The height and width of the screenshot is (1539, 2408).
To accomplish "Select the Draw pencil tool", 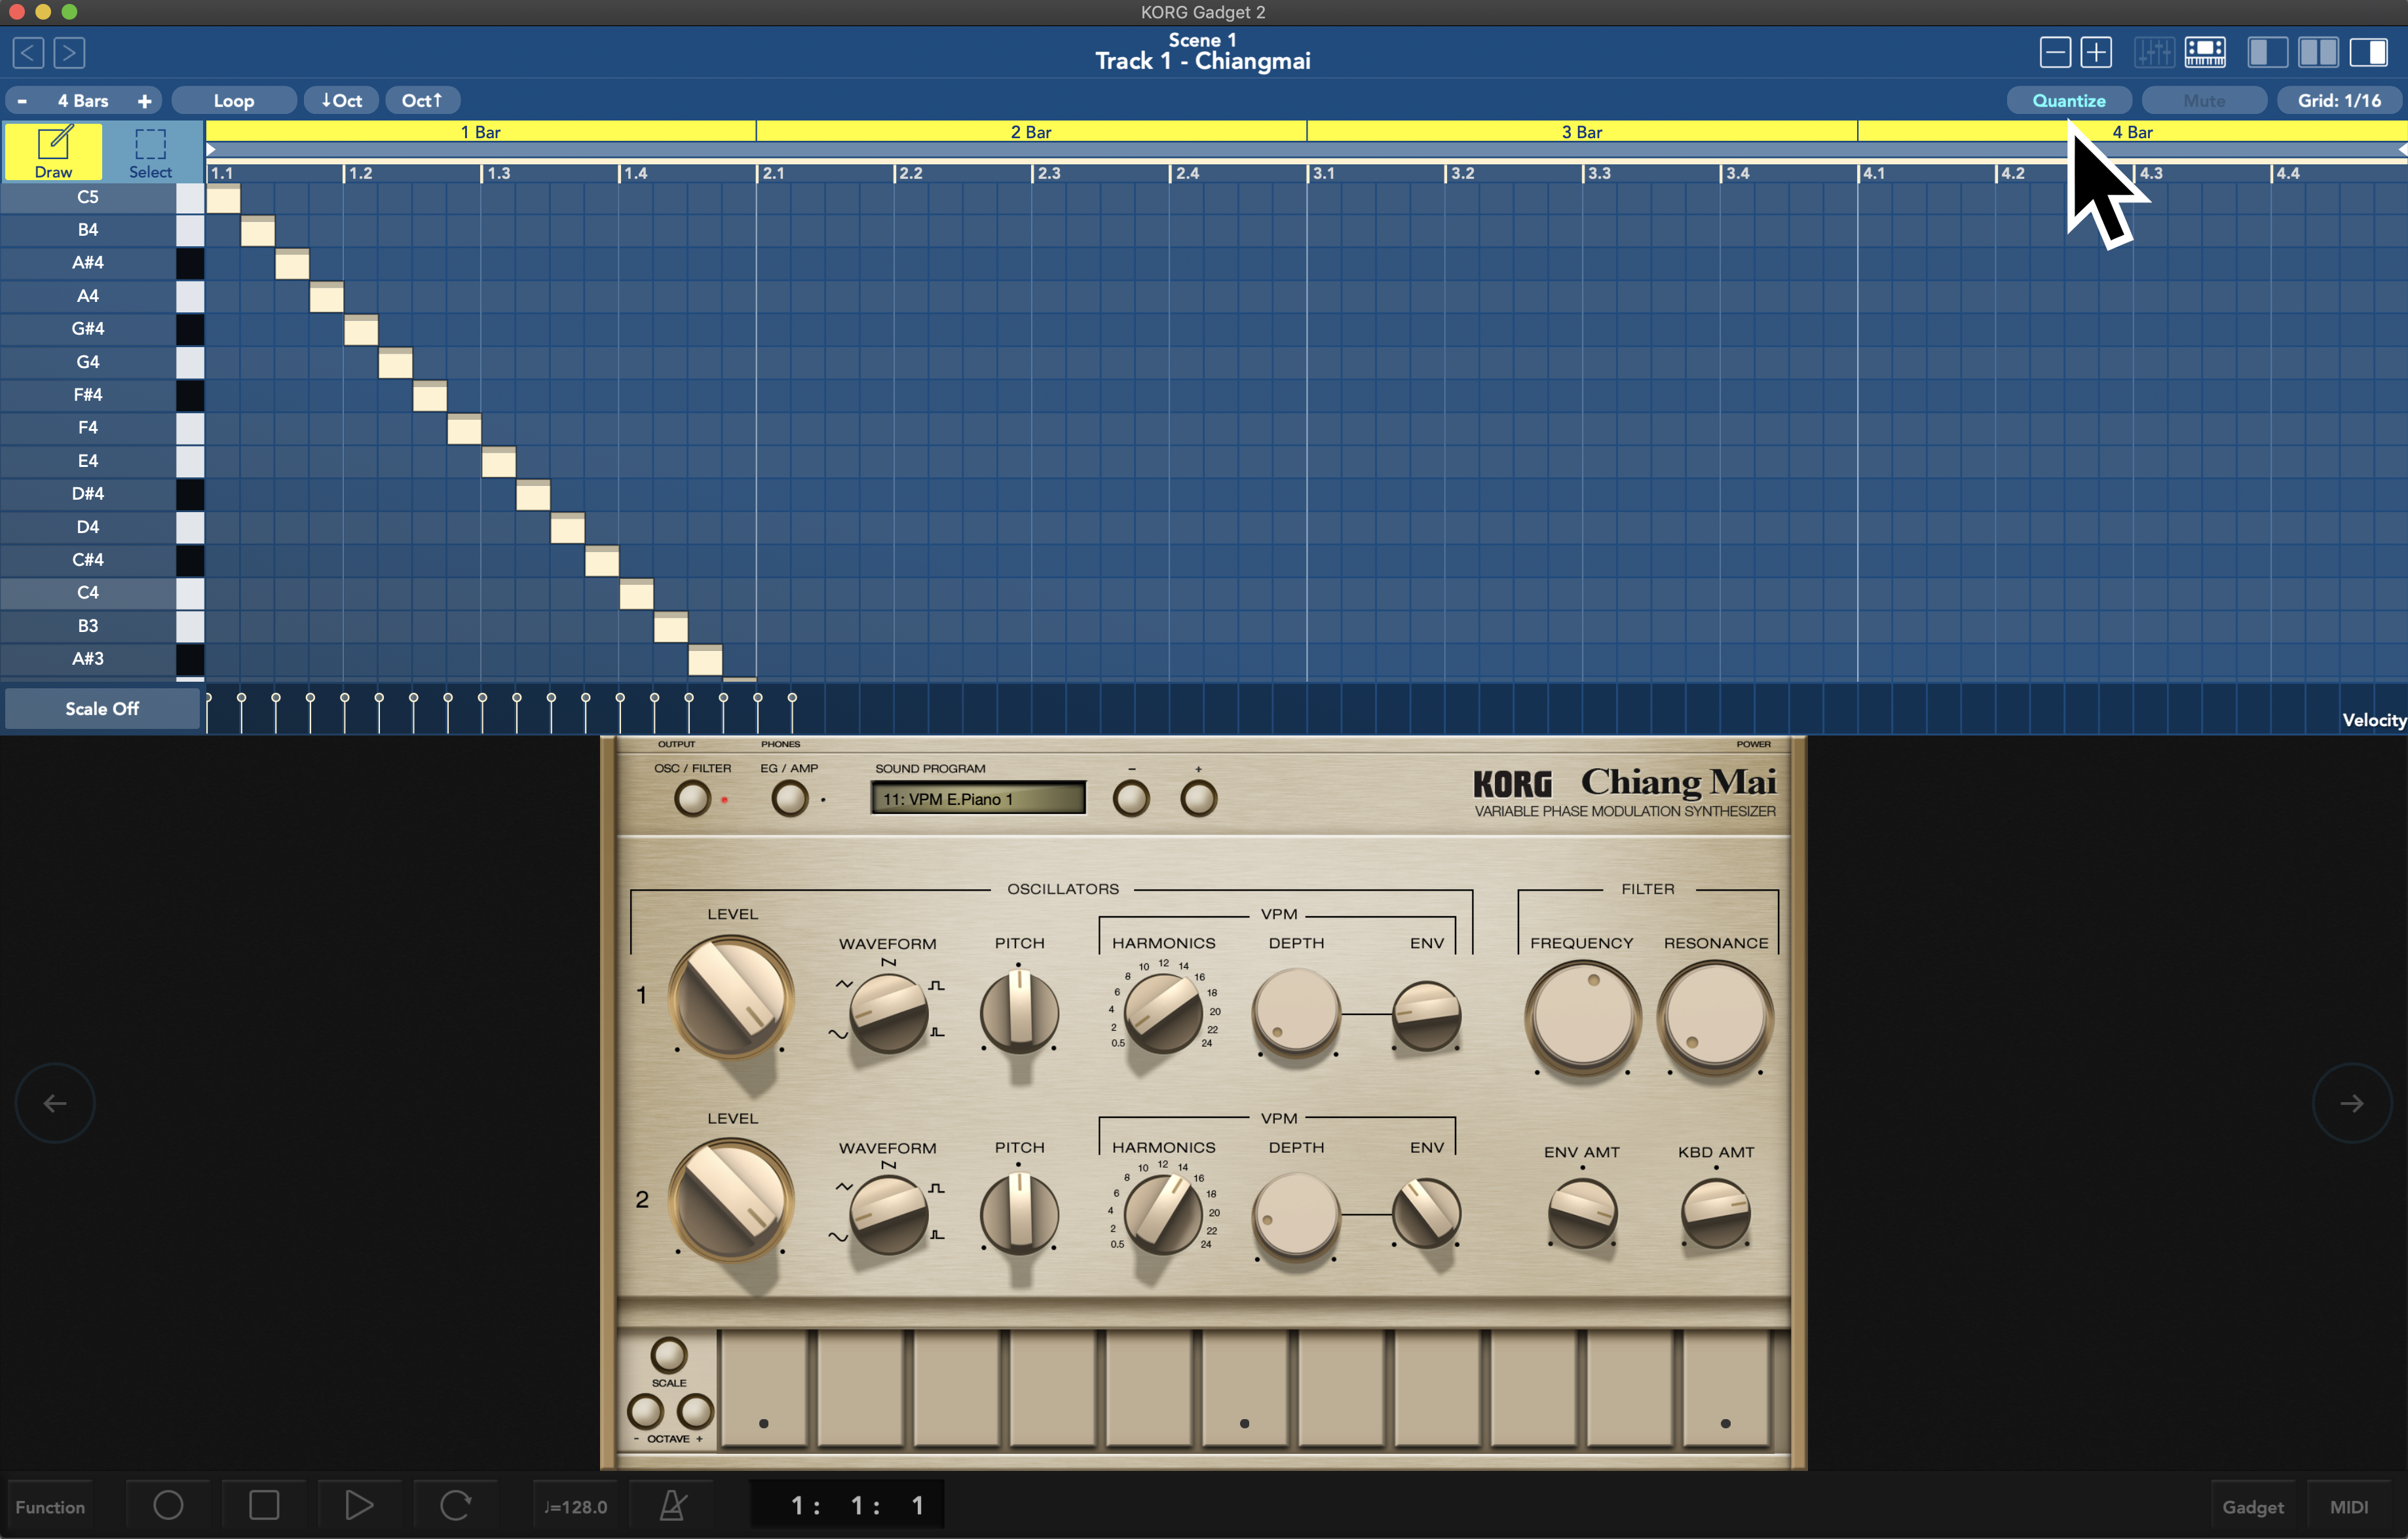I will pos(53,151).
